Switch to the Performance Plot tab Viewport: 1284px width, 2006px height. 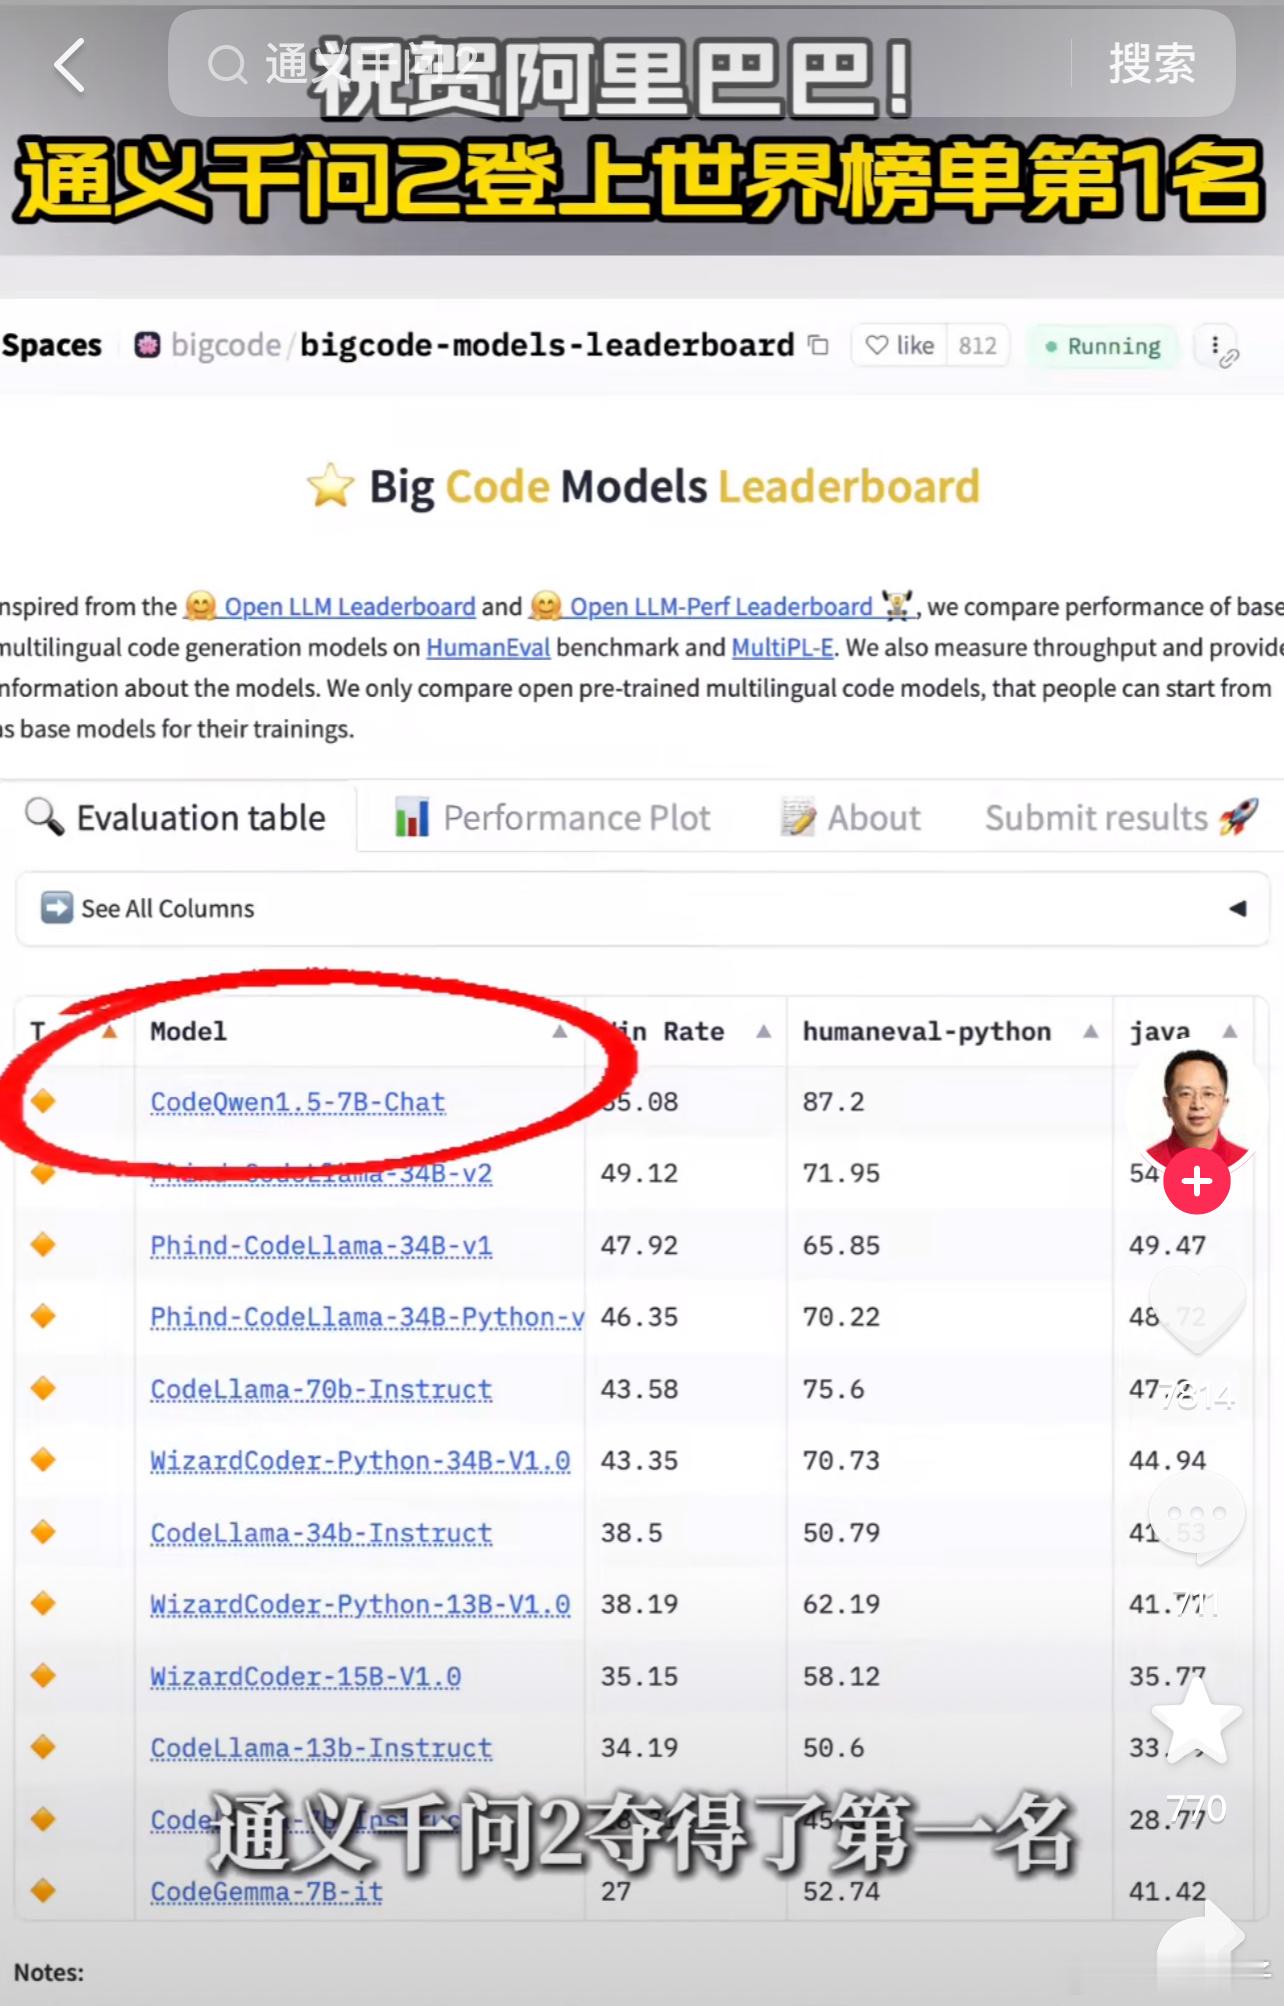coord(553,817)
